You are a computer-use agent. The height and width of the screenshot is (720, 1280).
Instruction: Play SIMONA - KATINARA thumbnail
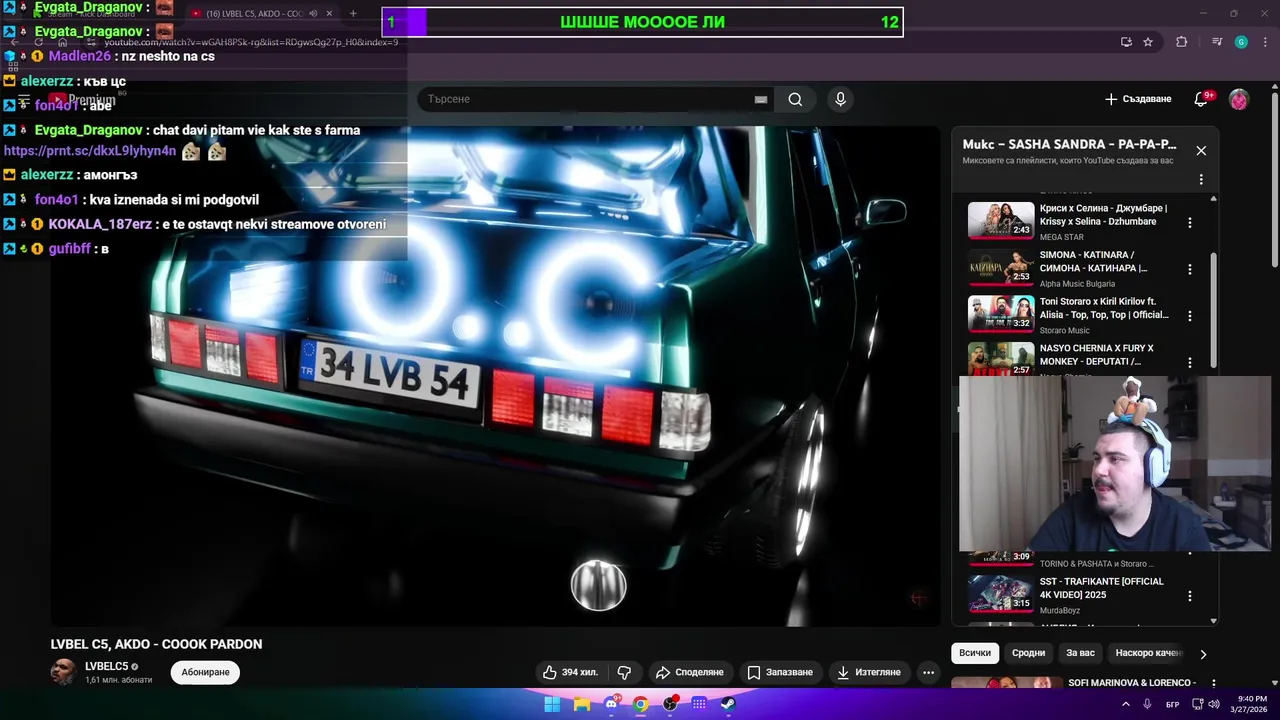1001,267
